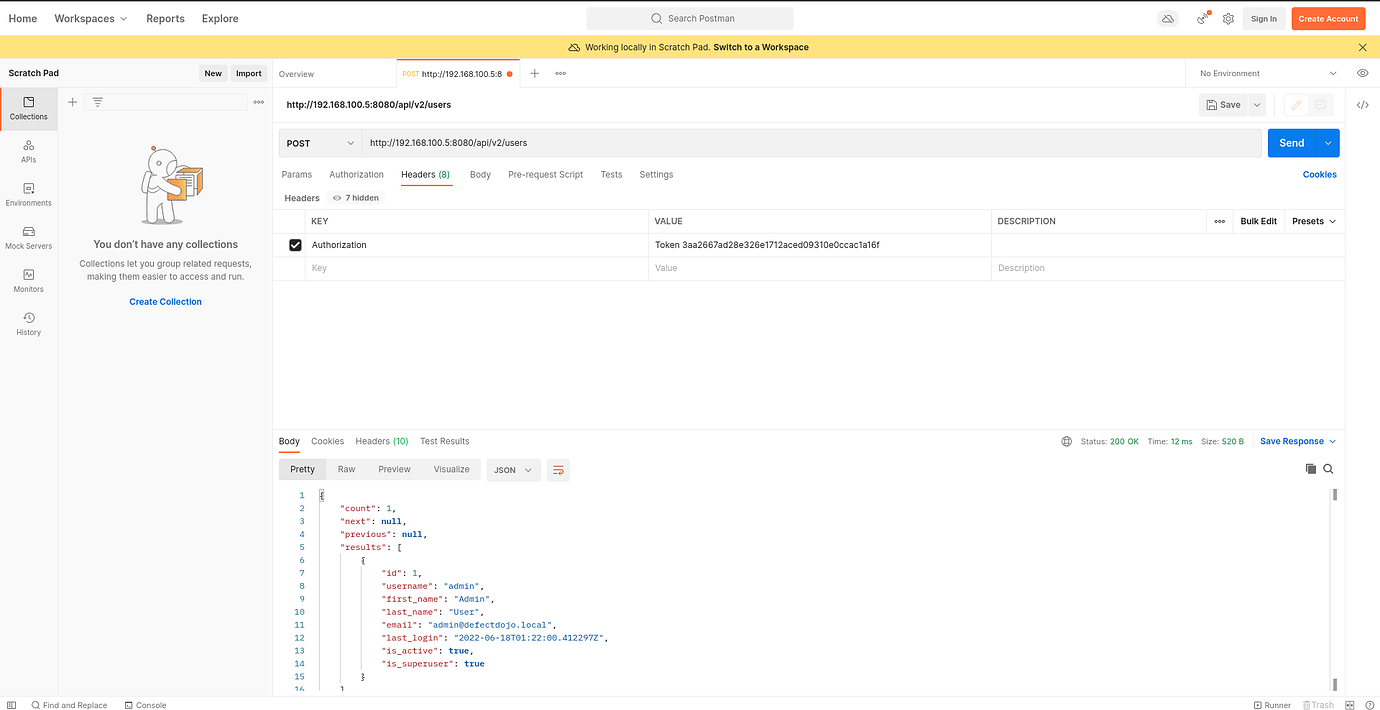
Task: Select the APIs sidebar icon
Action: click(x=28, y=151)
